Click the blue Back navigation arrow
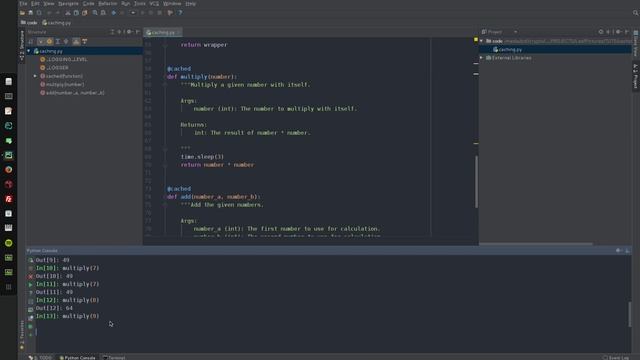Screen dimensions: 640x360 [113, 13]
